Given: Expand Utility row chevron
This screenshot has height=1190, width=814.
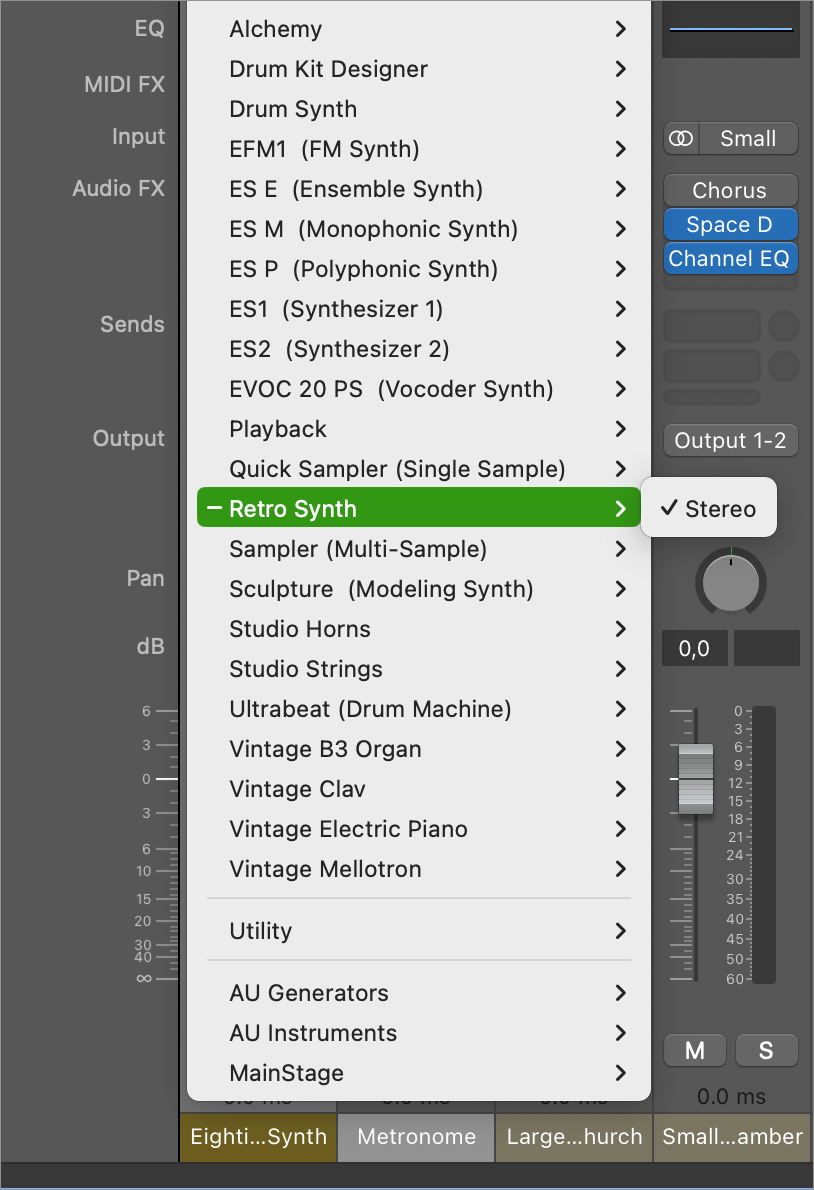Looking at the screenshot, I should 621,930.
